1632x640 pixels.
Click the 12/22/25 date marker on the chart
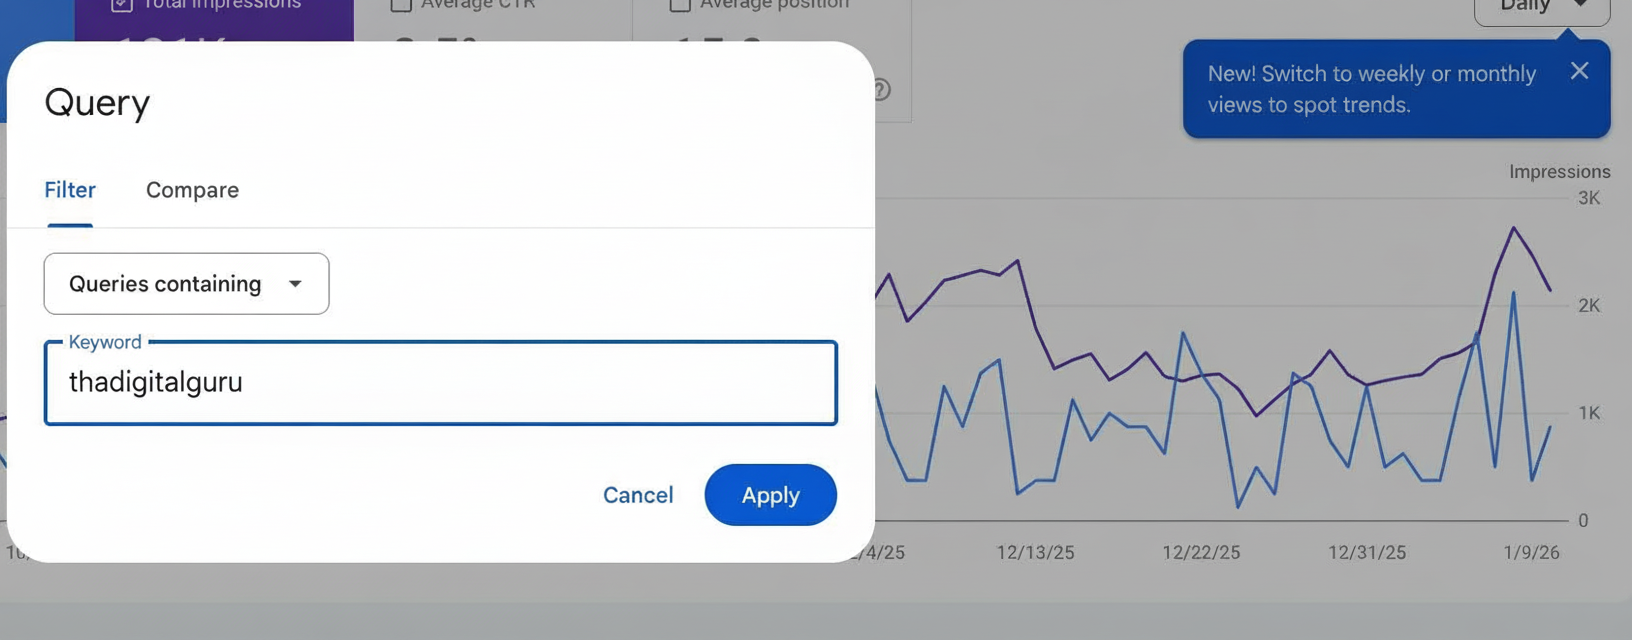[1201, 551]
